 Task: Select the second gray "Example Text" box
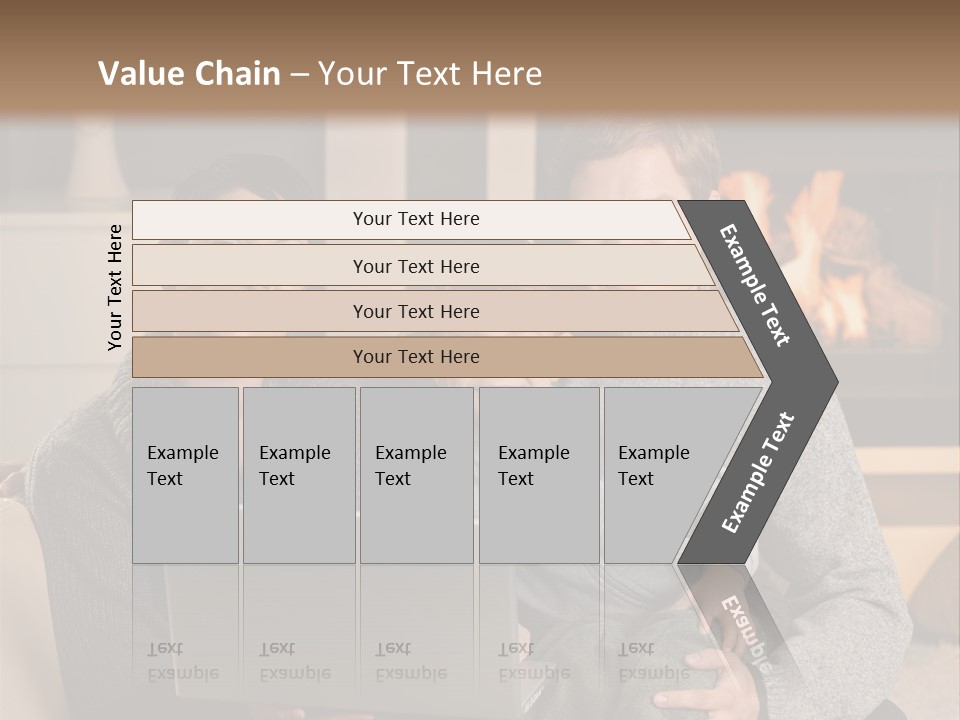coord(298,475)
